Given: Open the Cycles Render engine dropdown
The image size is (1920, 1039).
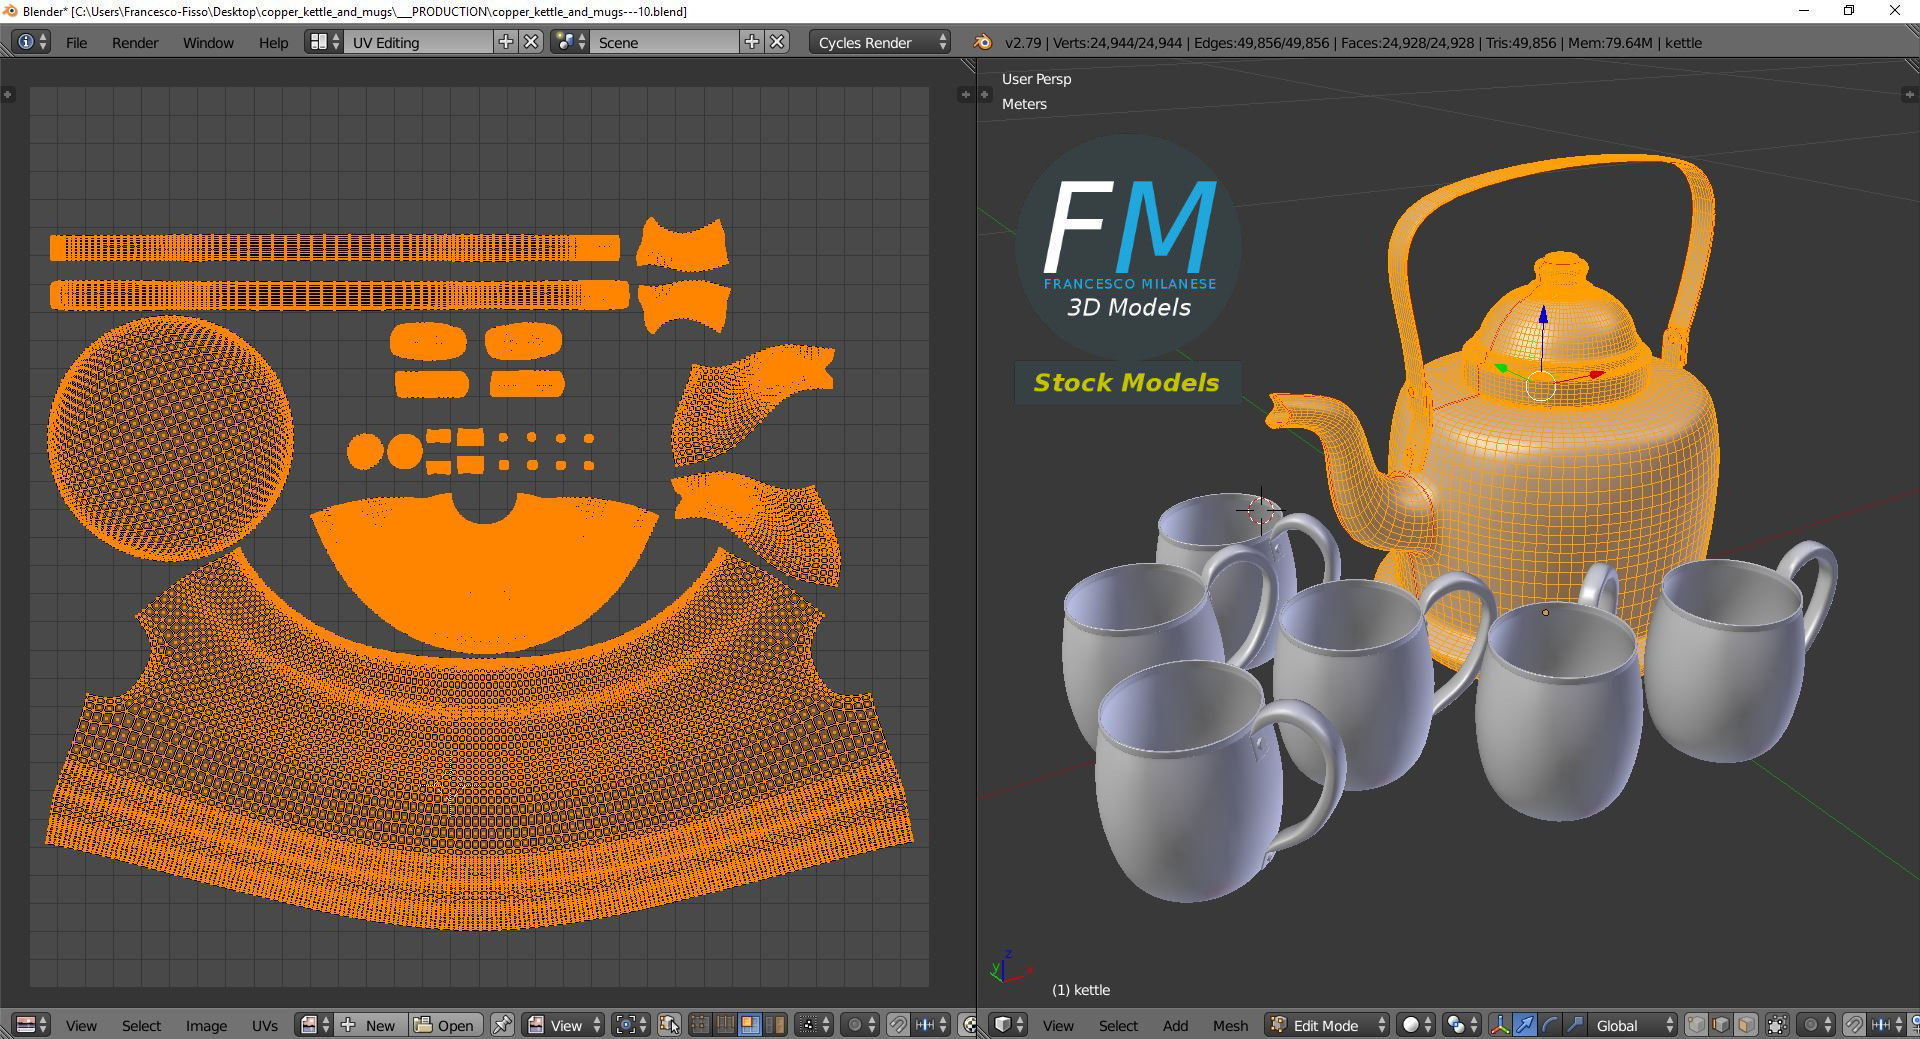Looking at the screenshot, I should [x=879, y=42].
